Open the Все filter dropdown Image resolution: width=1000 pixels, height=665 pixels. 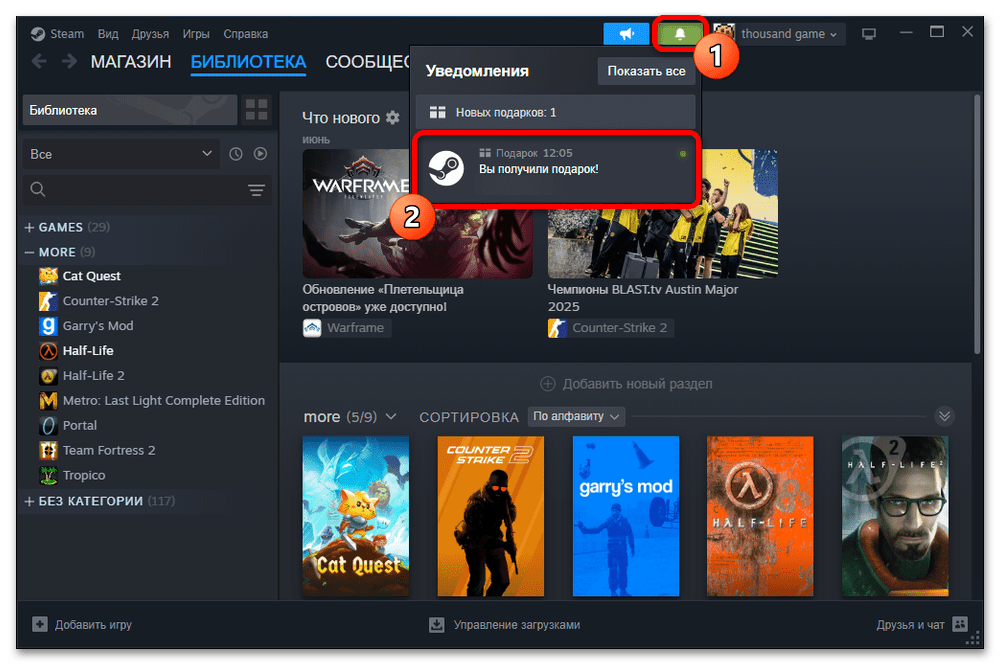point(121,154)
